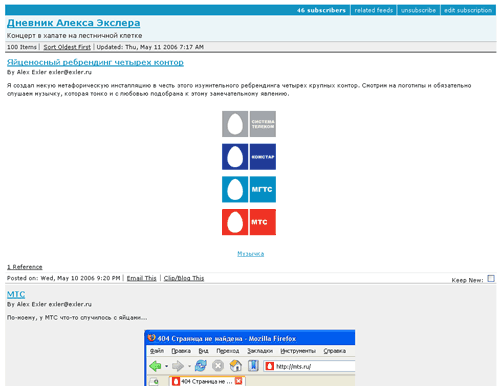Viewport: 500px width, 386px height.
Task: Click the Email This link
Action: pyautogui.click(x=141, y=278)
